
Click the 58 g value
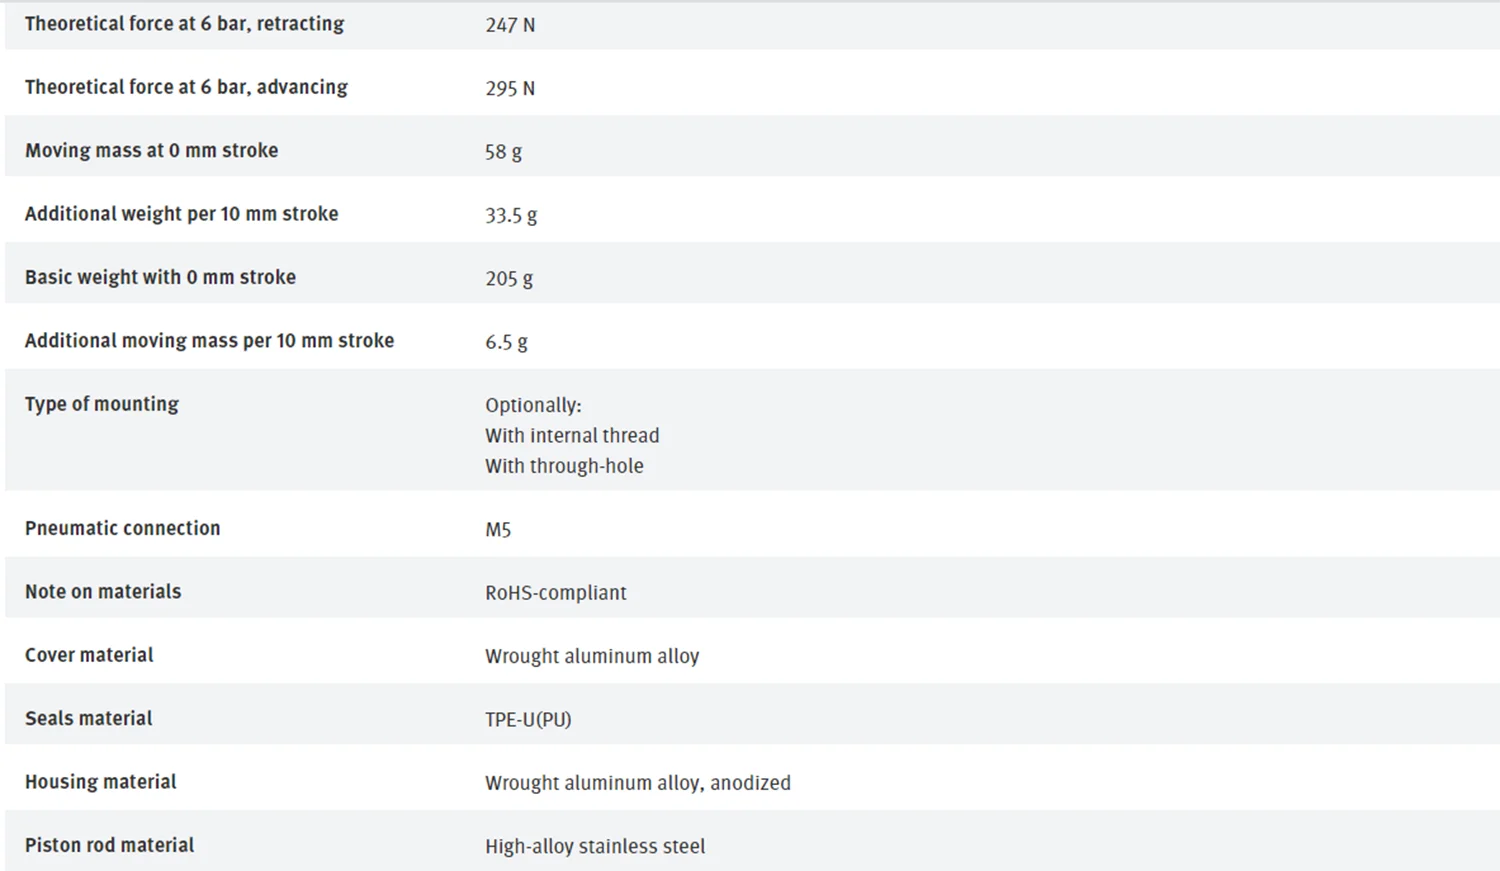504,152
